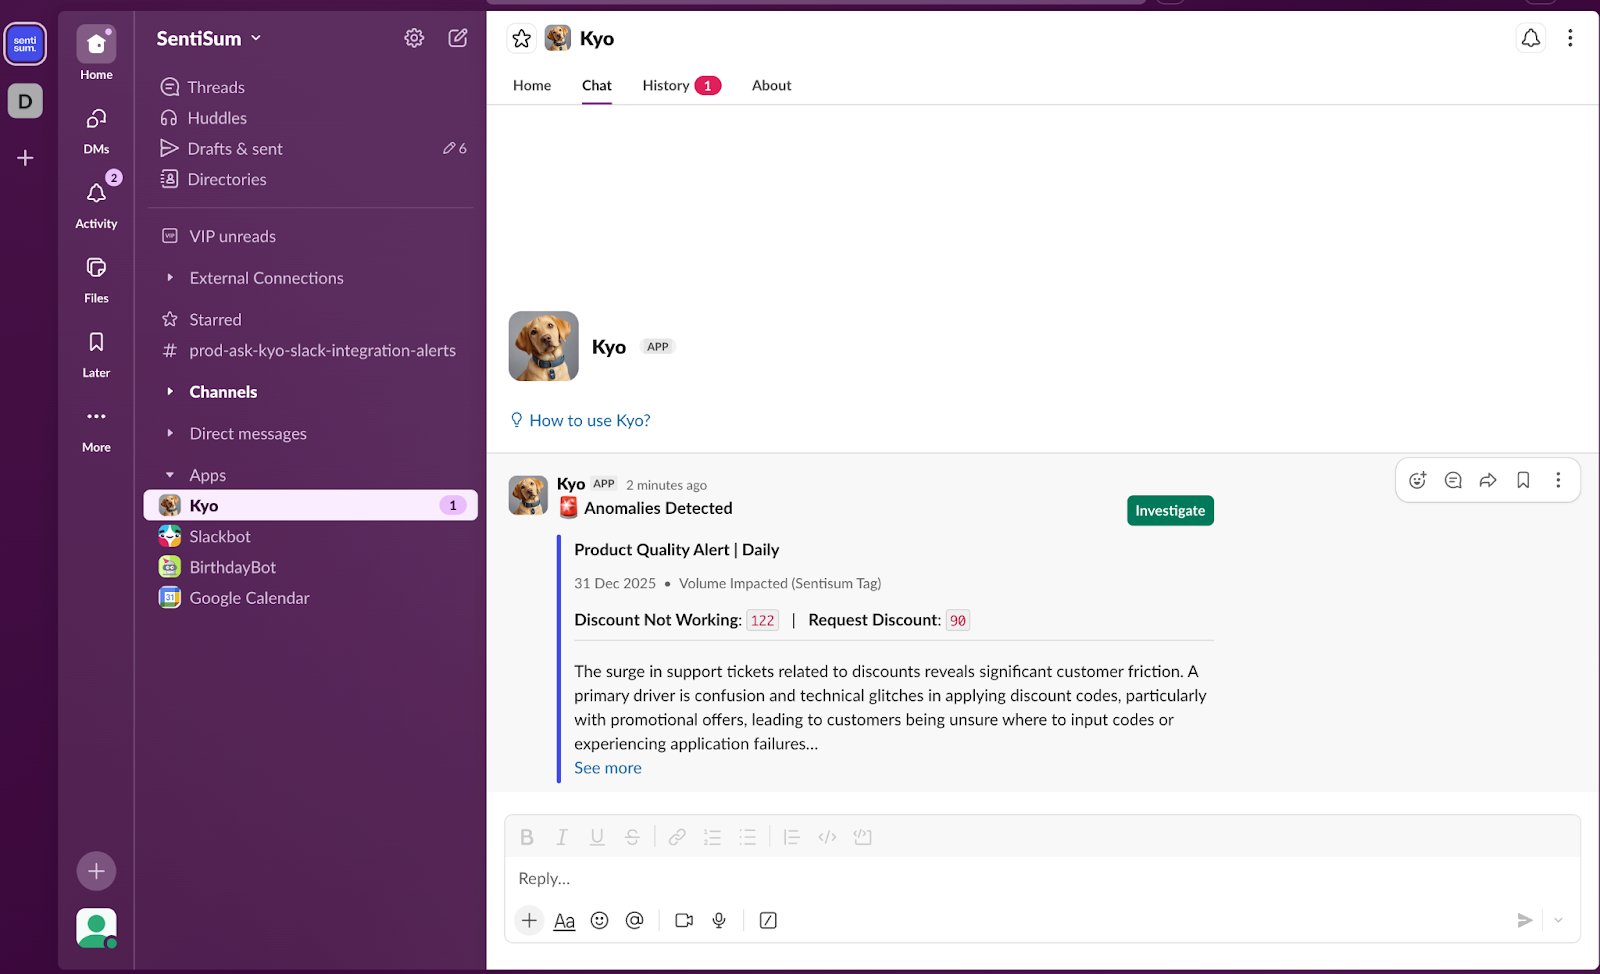Toggle strikethrough formatting
This screenshot has height=974, width=1600.
point(632,837)
